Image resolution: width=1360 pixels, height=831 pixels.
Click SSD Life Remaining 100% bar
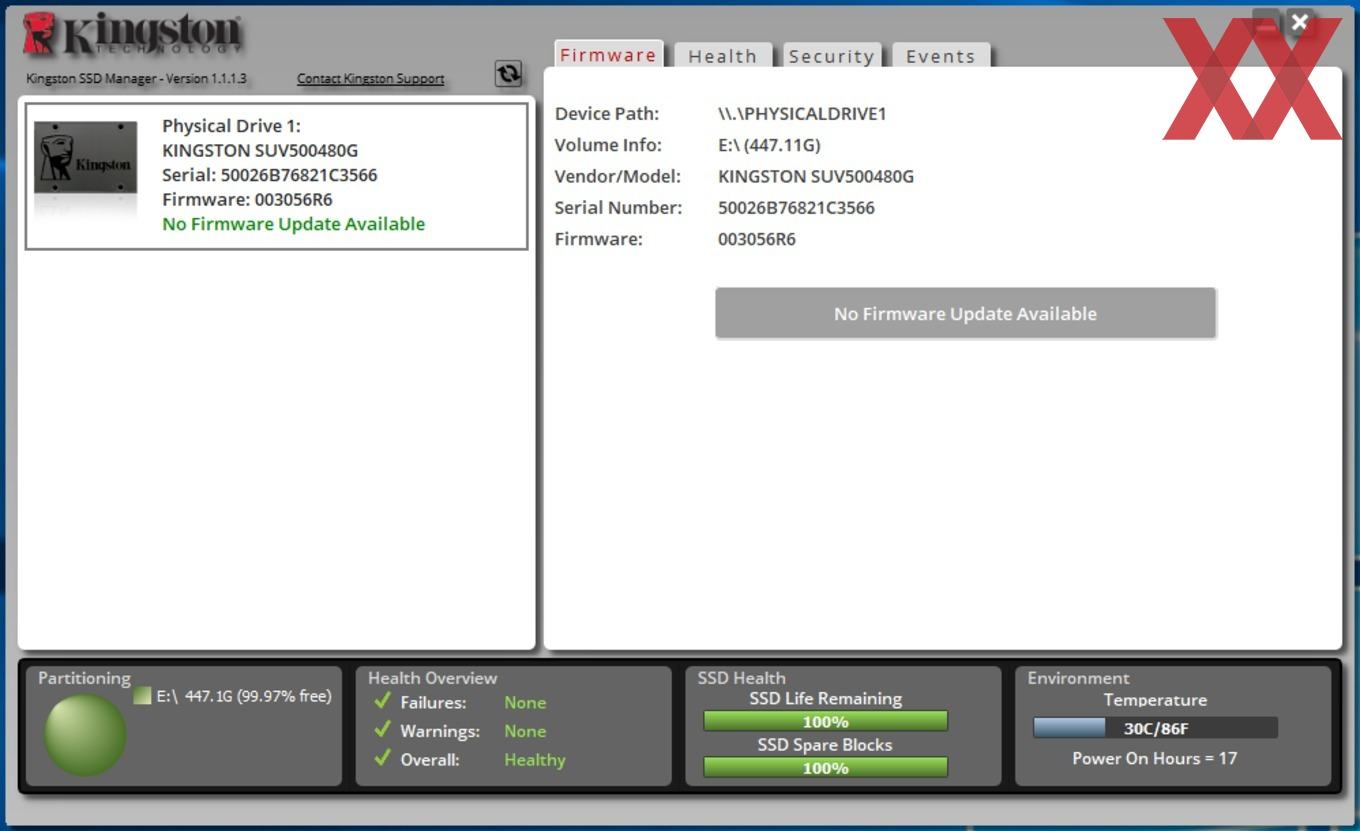[x=825, y=721]
